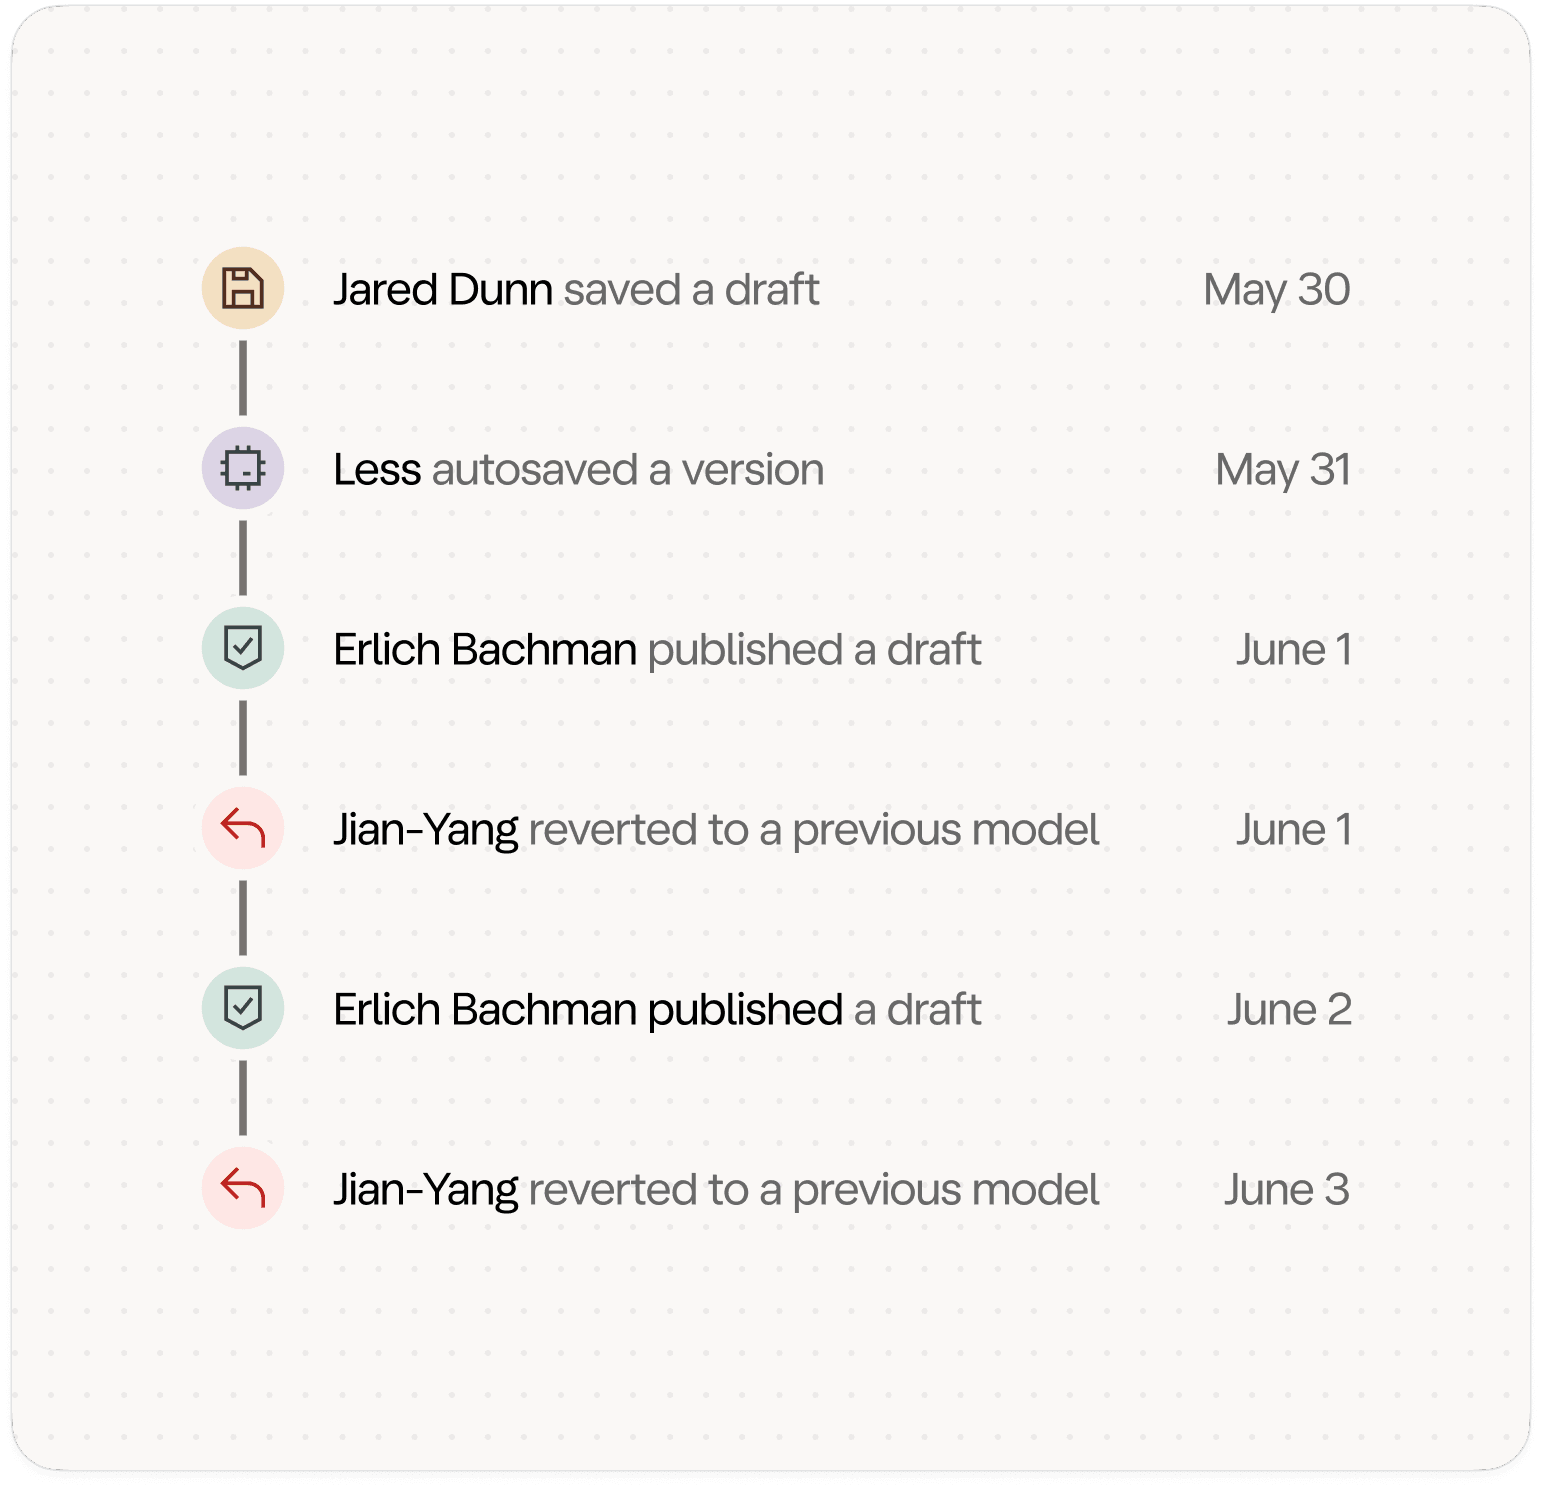This screenshot has width=1542, height=1488.
Task: Click the 'autosaved a version' description
Action: pyautogui.click(x=628, y=470)
